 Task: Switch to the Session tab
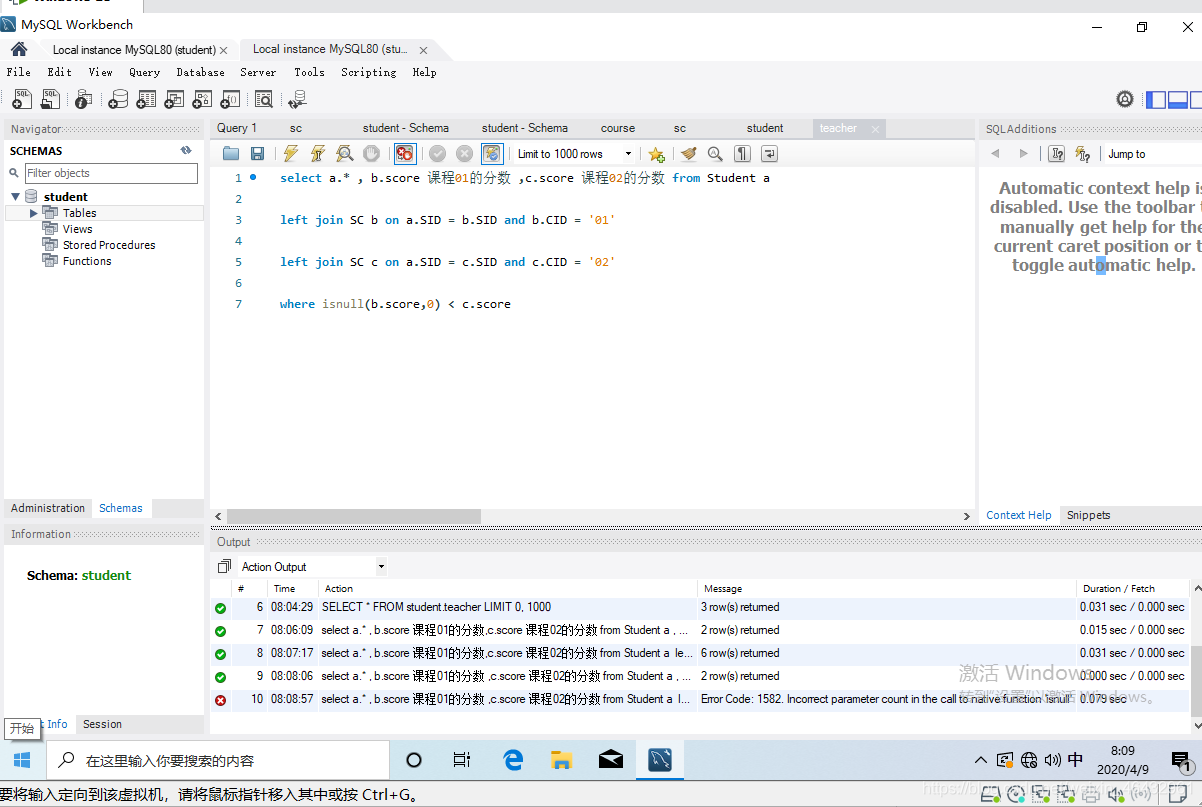point(102,724)
